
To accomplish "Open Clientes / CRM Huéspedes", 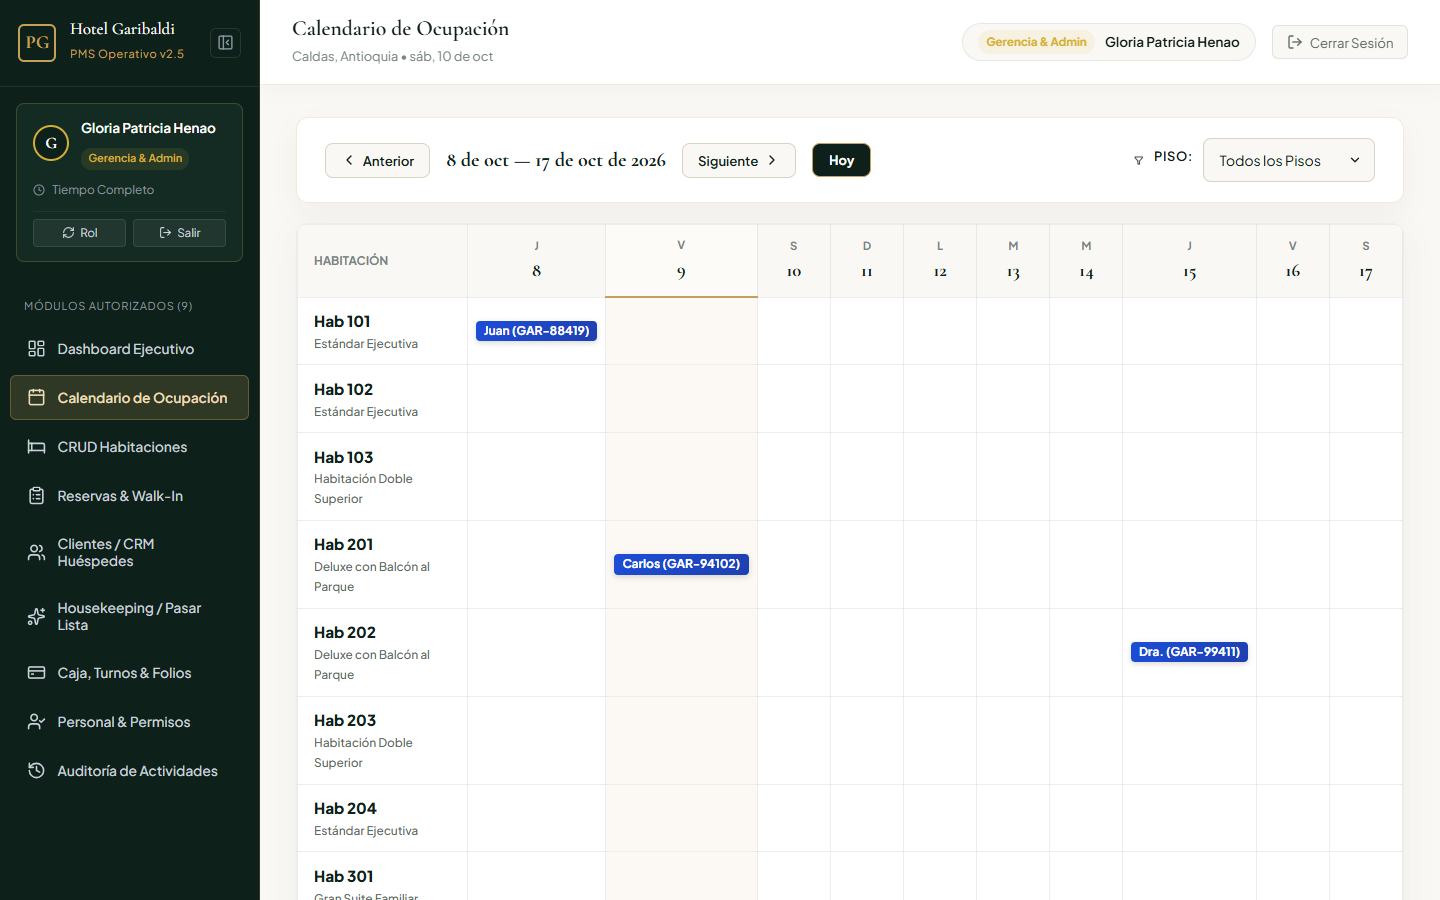I will (x=129, y=553).
